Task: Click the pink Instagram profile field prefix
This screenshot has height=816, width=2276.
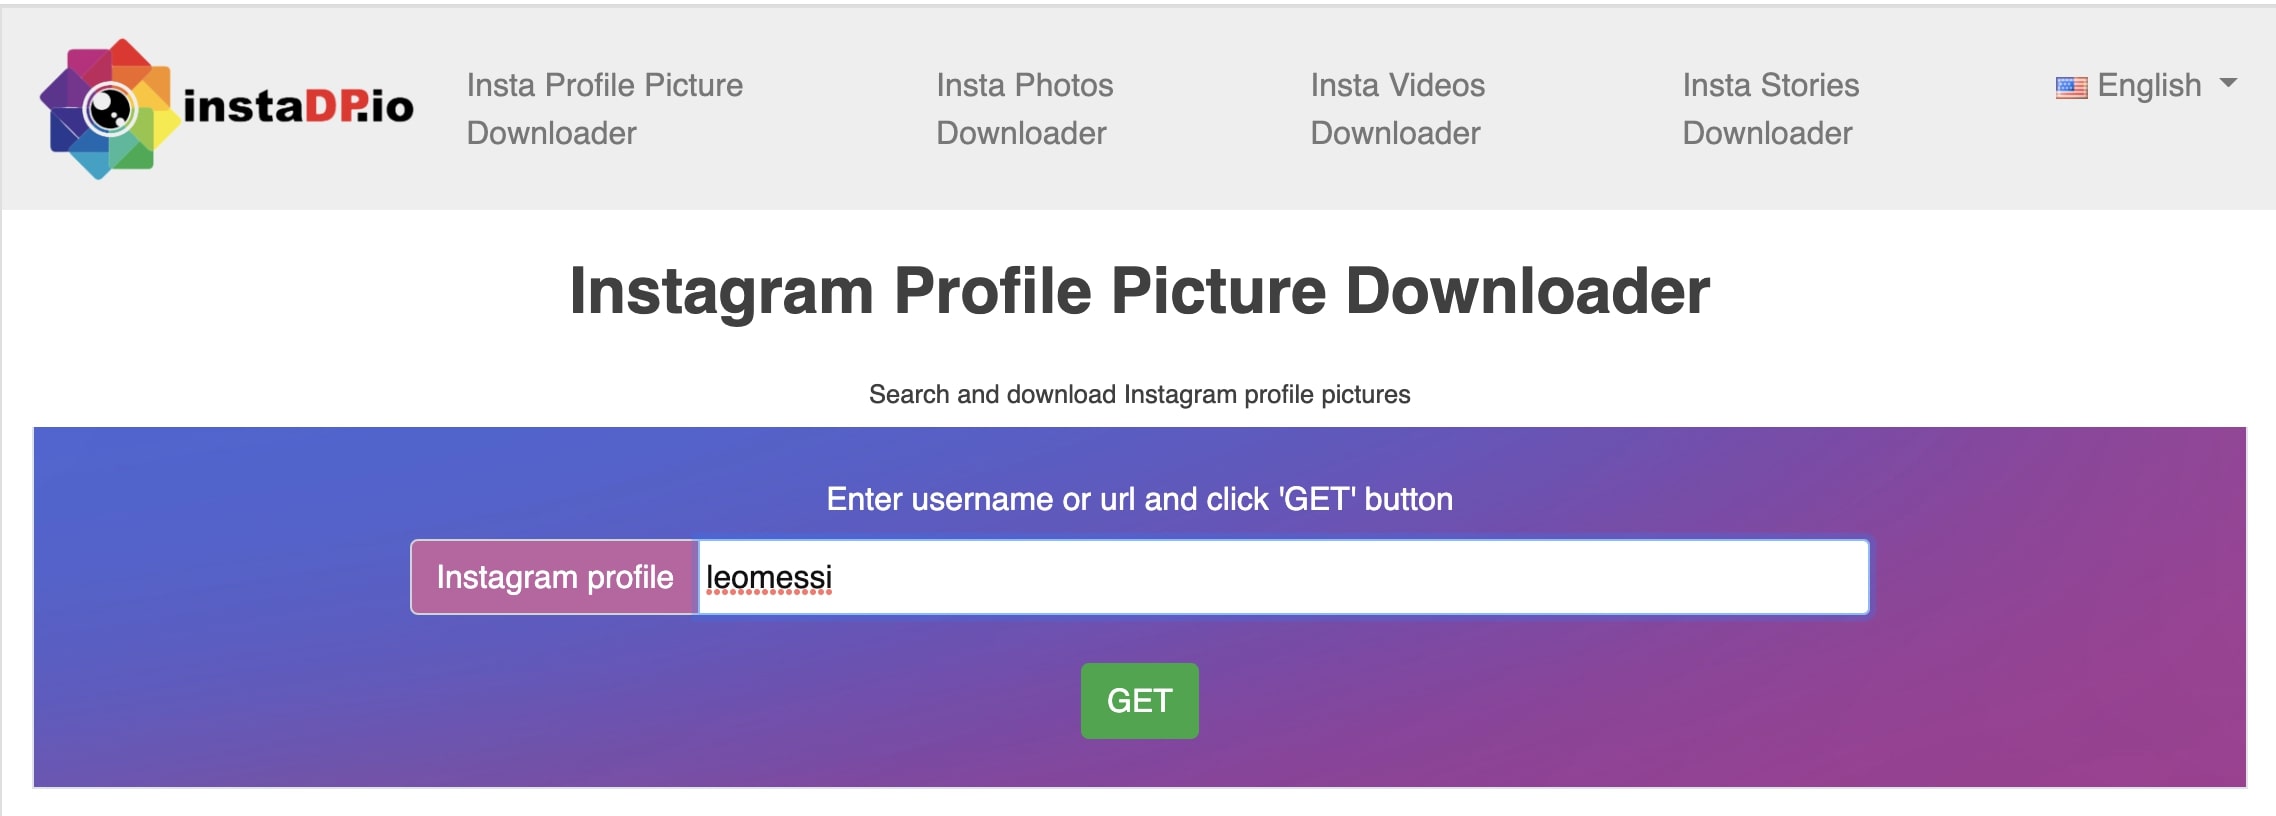Action: pos(553,576)
